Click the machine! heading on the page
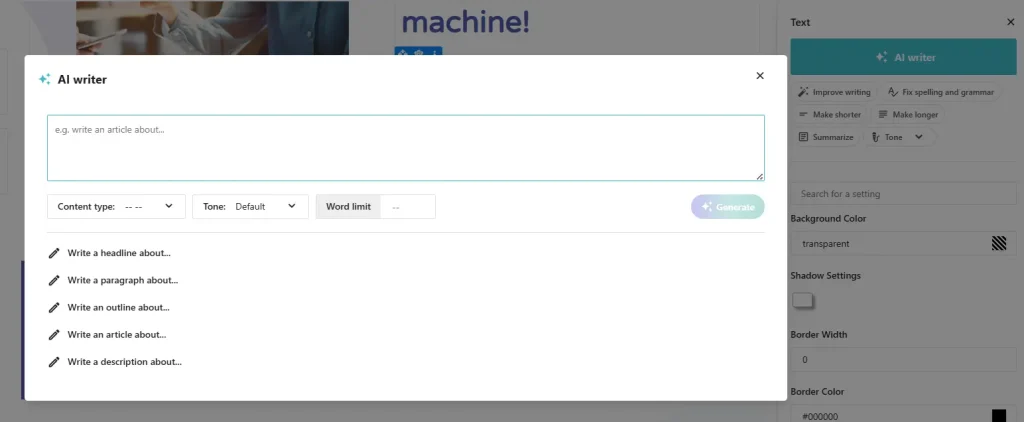 (x=466, y=22)
